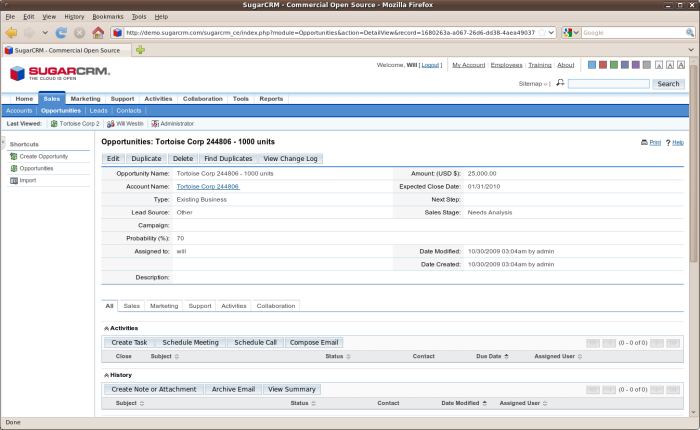Click the Compose Email button
The height and width of the screenshot is (430, 700).
[314, 342]
